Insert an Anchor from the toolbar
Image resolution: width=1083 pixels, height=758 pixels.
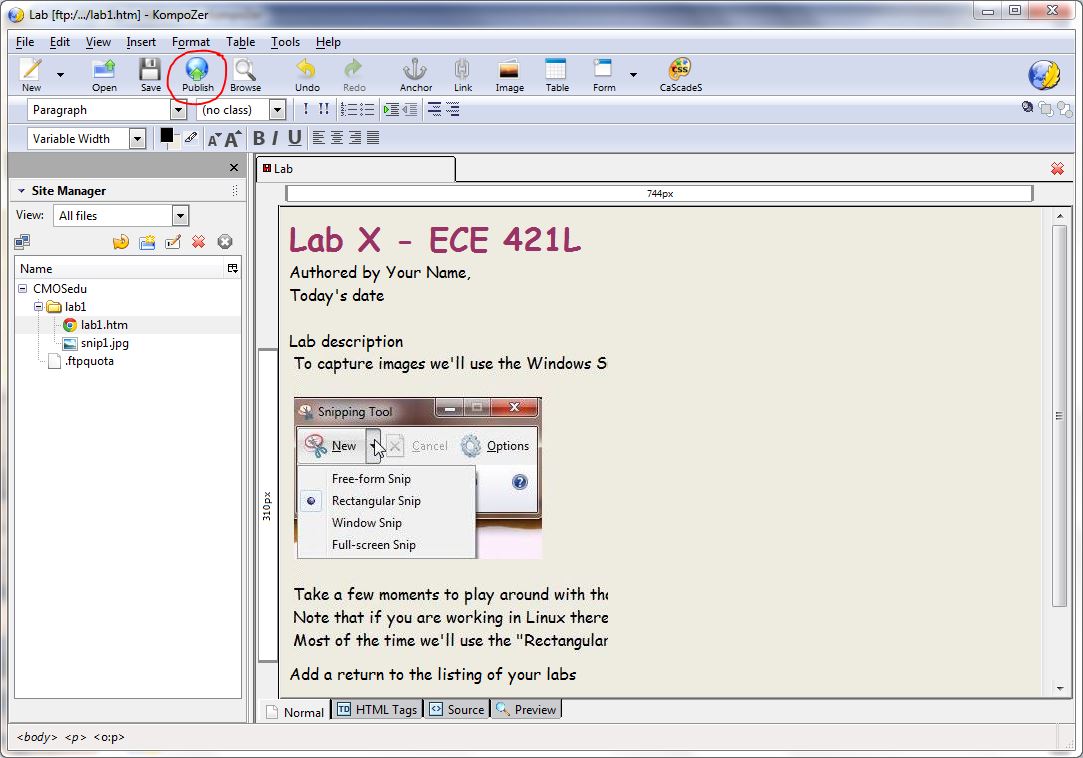click(415, 72)
